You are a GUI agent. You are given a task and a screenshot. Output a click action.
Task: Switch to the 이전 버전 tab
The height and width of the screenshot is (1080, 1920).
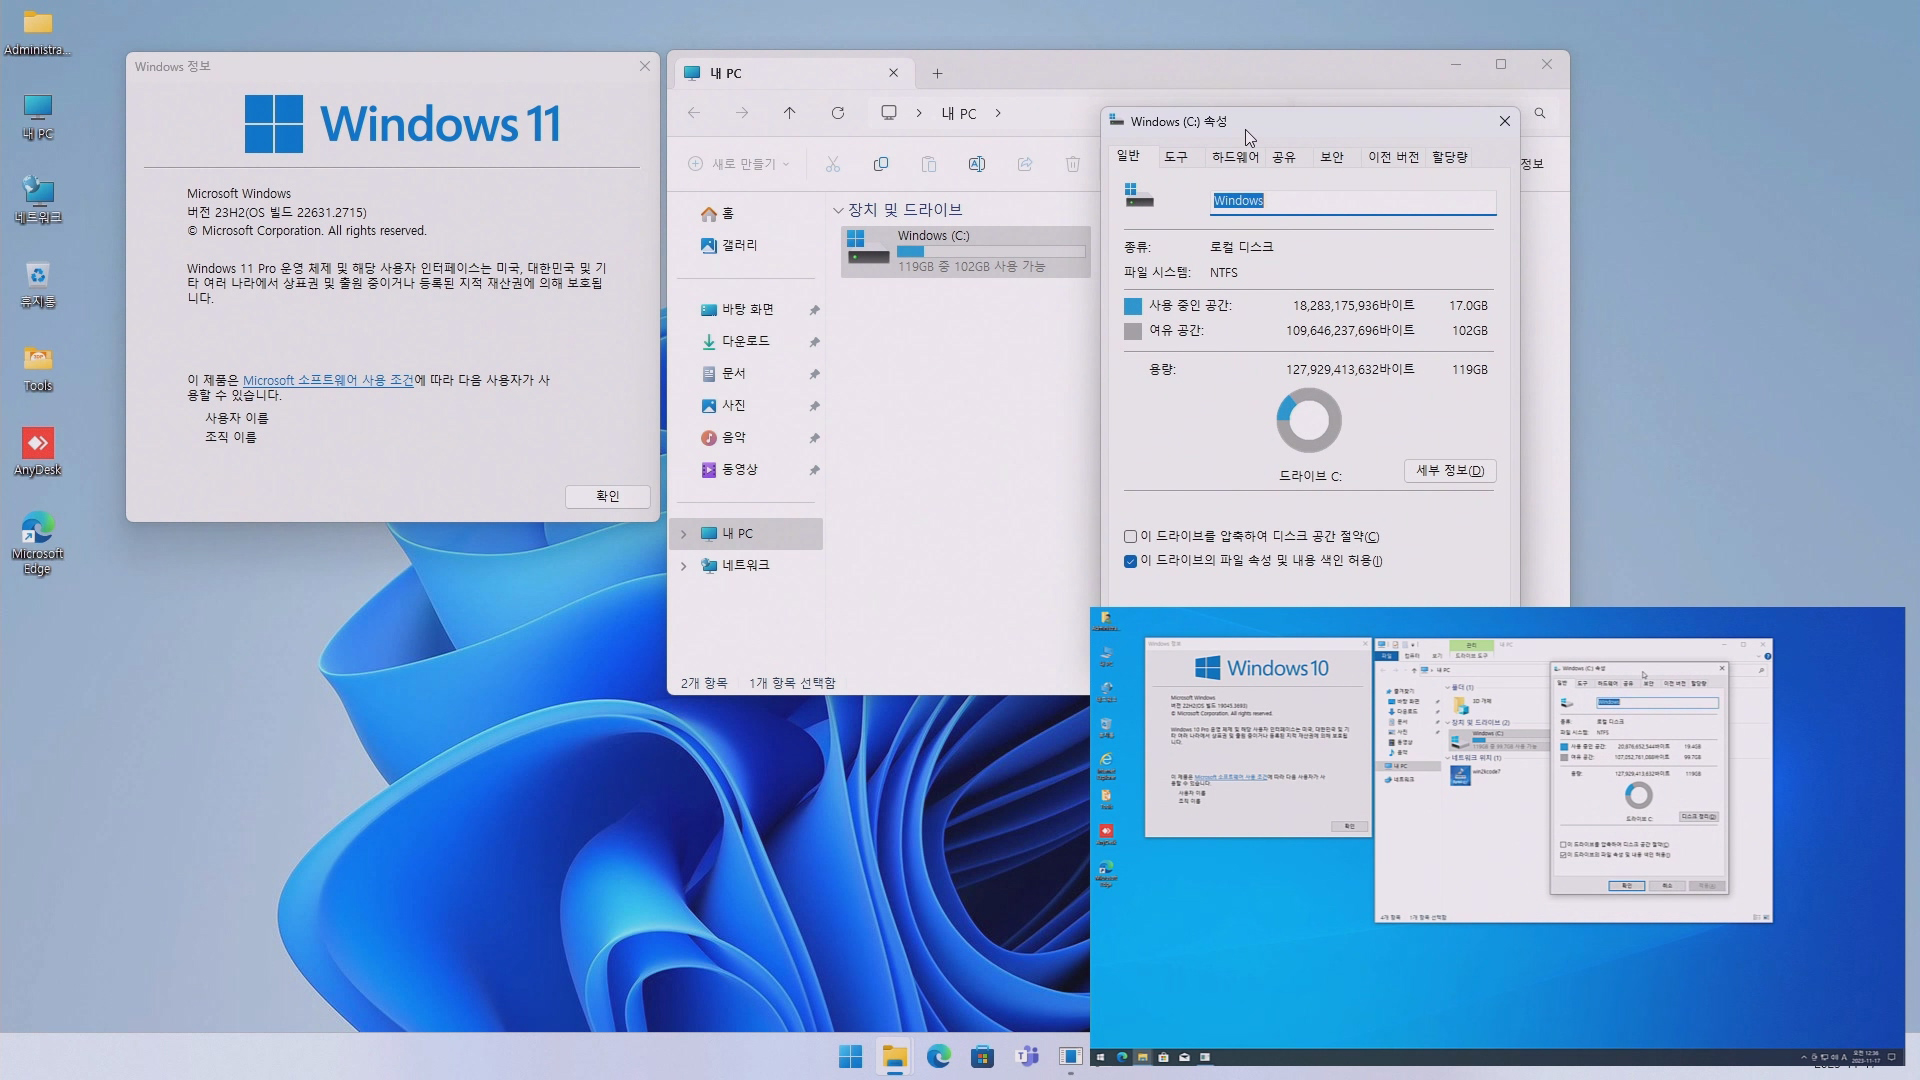click(x=1393, y=157)
